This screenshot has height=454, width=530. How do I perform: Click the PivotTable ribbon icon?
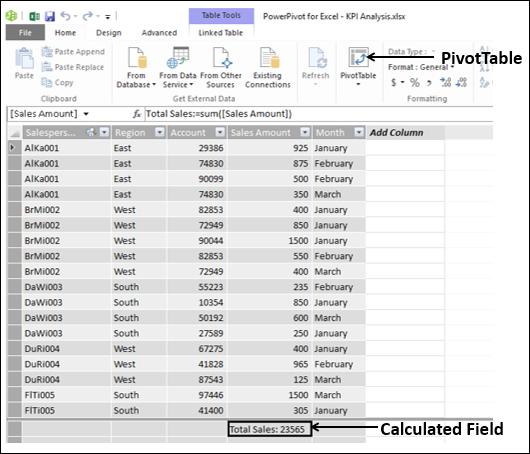pyautogui.click(x=358, y=57)
